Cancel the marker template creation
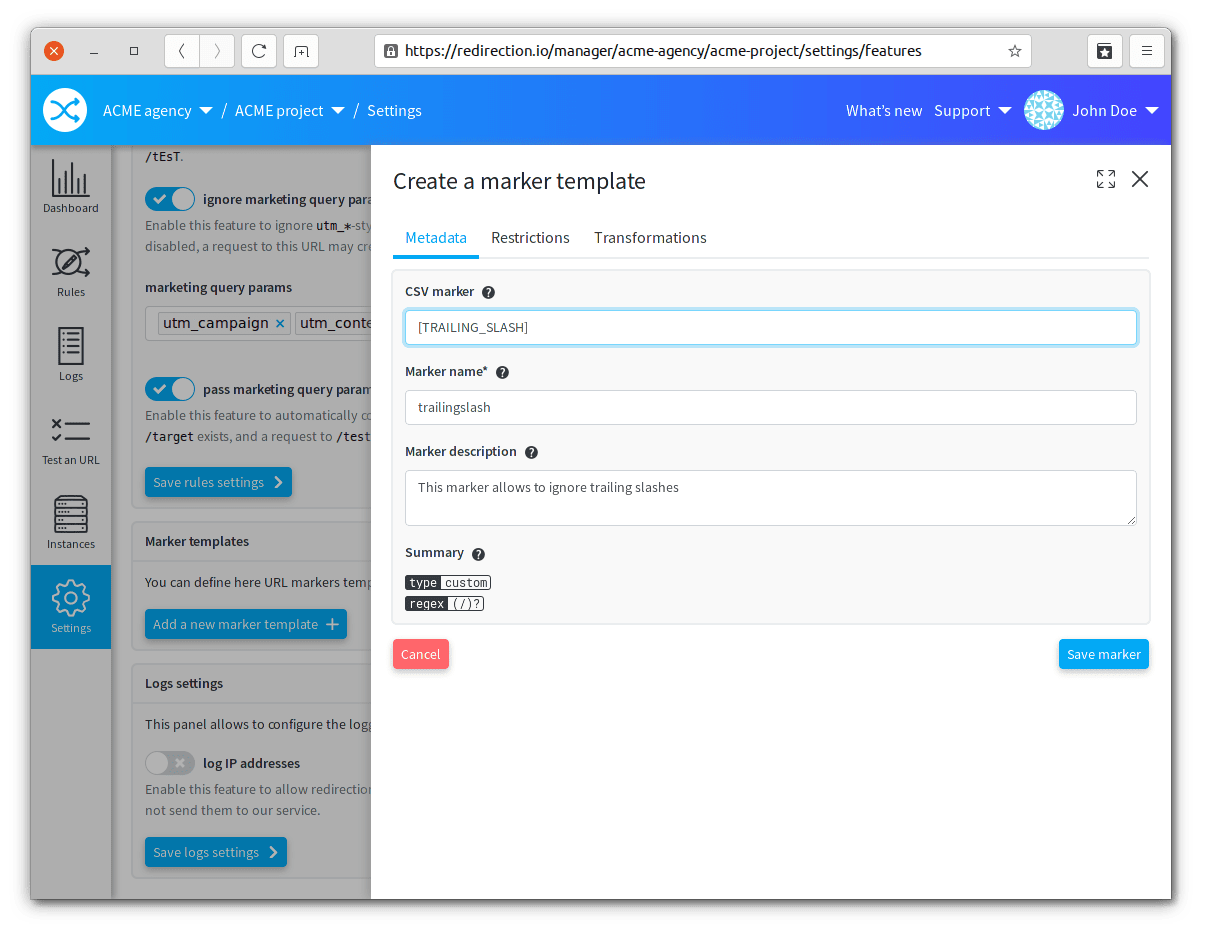This screenshot has height=937, width=1206. (420, 654)
